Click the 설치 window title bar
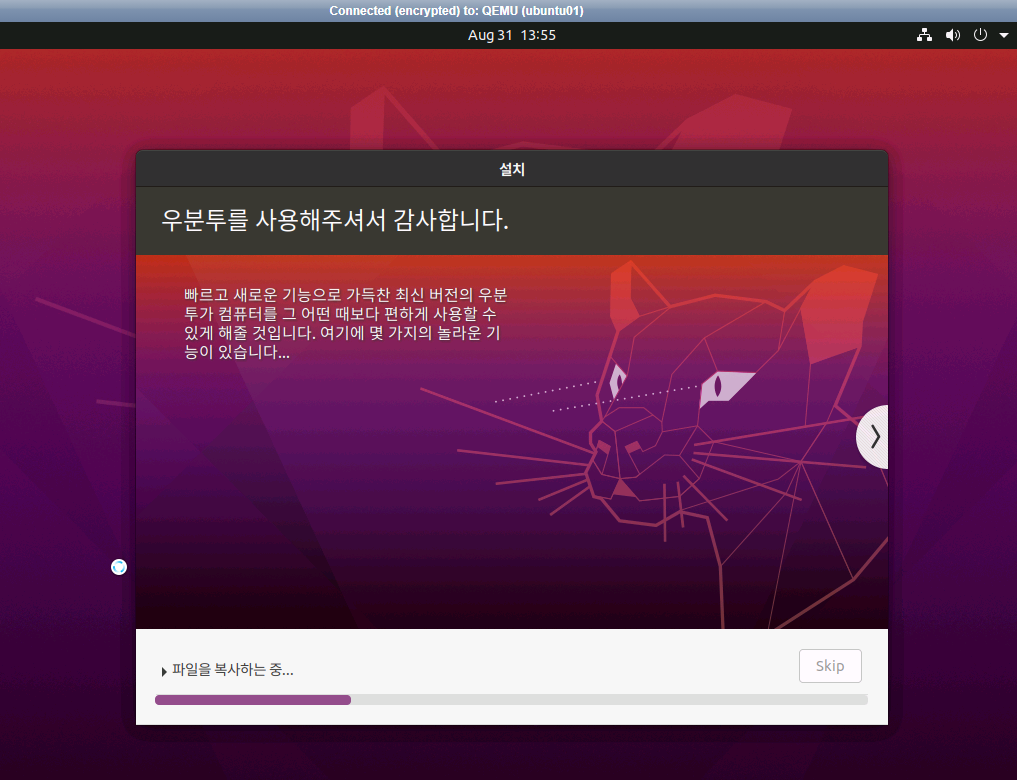This screenshot has width=1017, height=780. (x=511, y=169)
